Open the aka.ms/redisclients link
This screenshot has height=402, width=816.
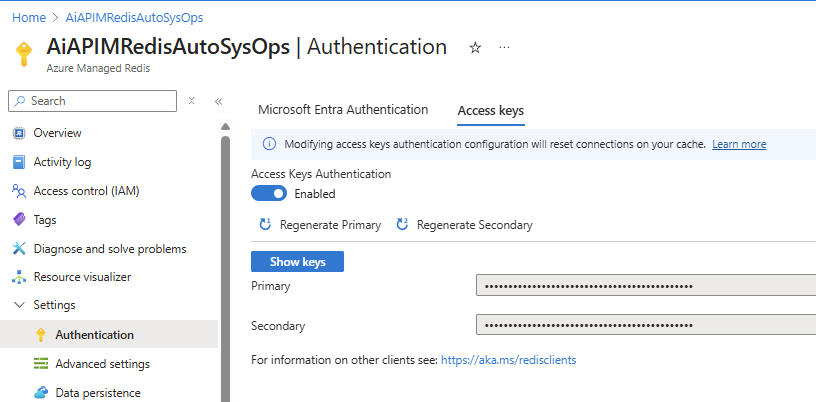tap(508, 360)
